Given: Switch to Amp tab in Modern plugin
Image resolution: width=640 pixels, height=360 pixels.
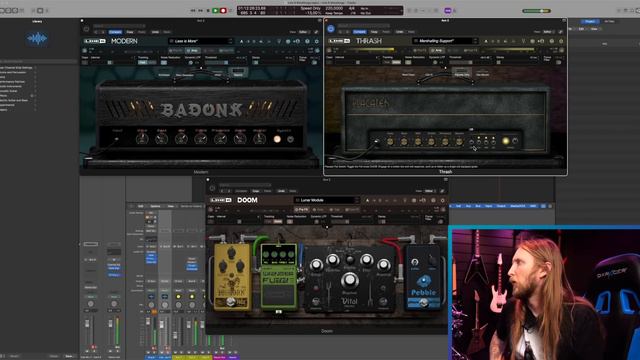Looking at the screenshot, I should coord(193,51).
